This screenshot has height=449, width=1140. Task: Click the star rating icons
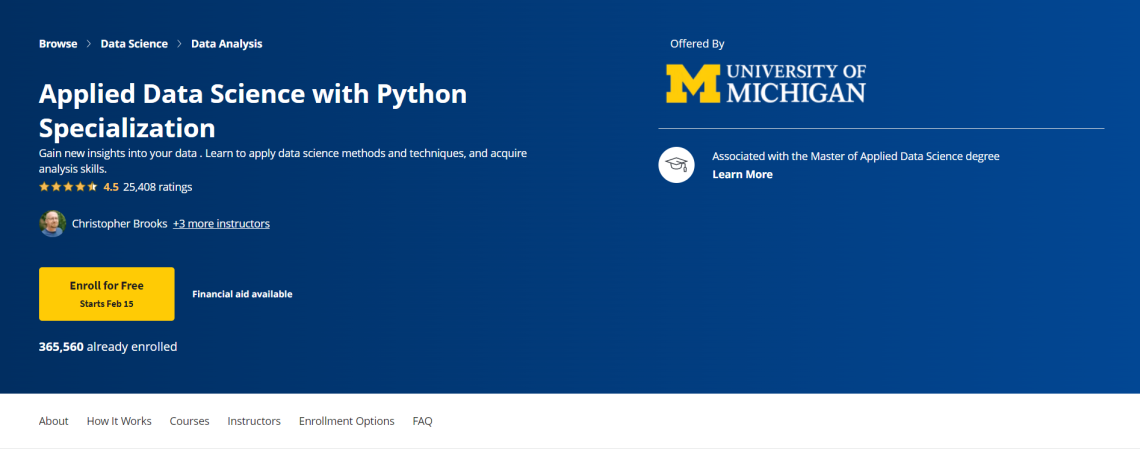tap(68, 187)
